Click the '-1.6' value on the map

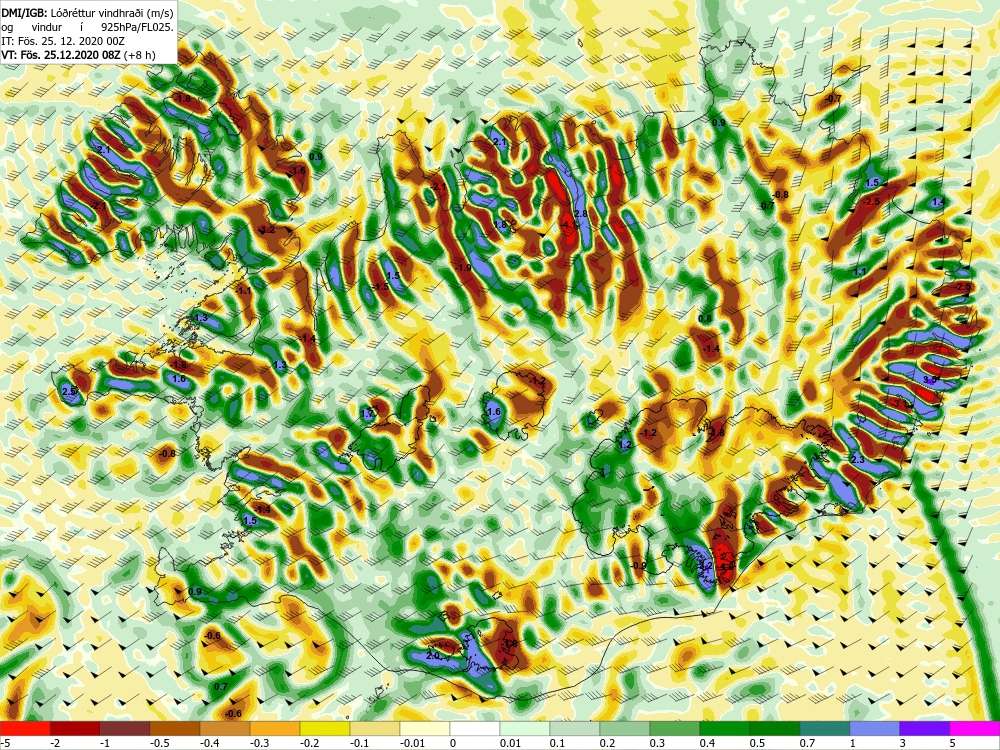(x=297, y=171)
